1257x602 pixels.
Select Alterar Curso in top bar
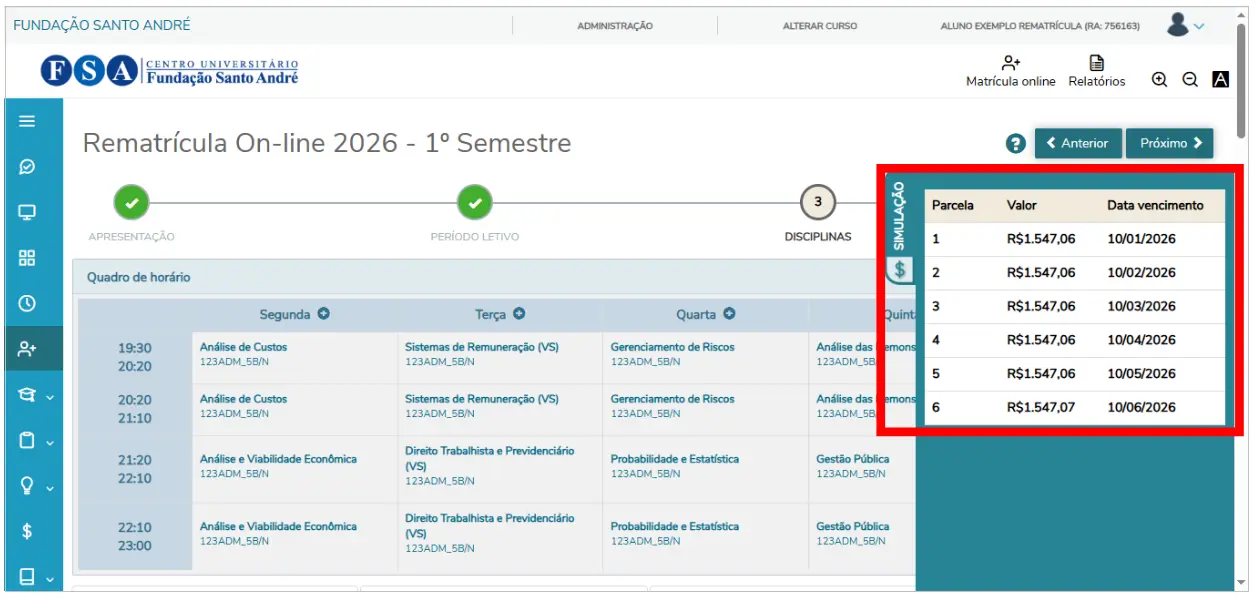819,26
